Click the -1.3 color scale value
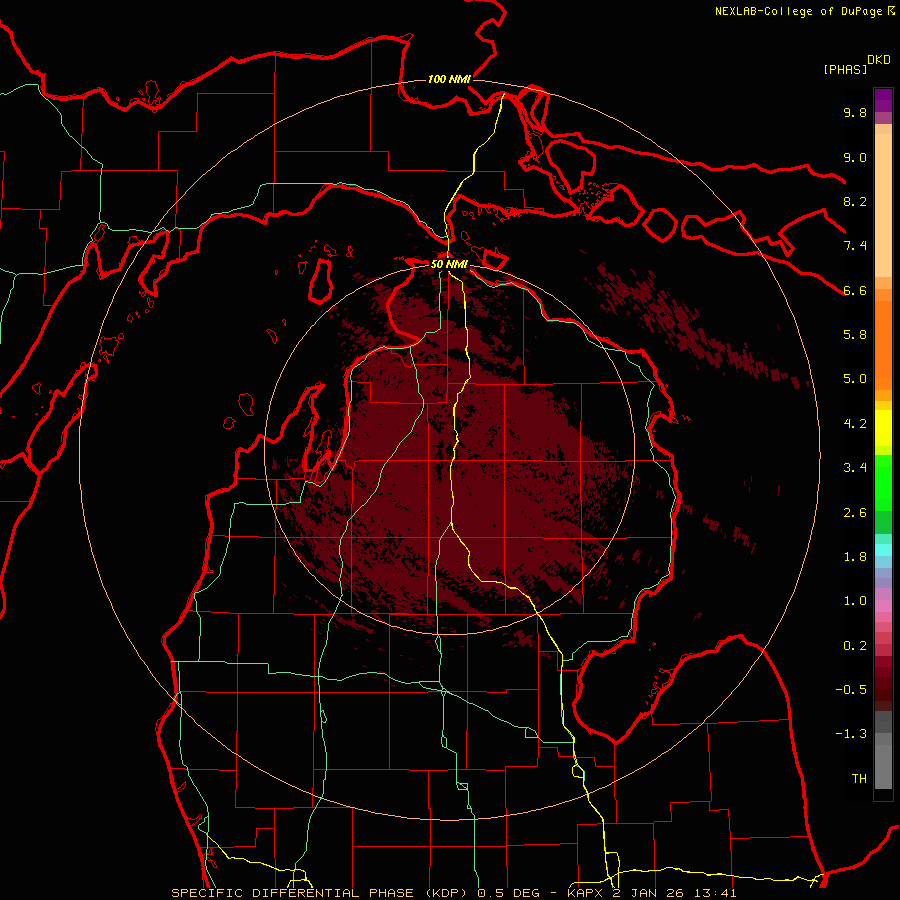 tap(851, 734)
